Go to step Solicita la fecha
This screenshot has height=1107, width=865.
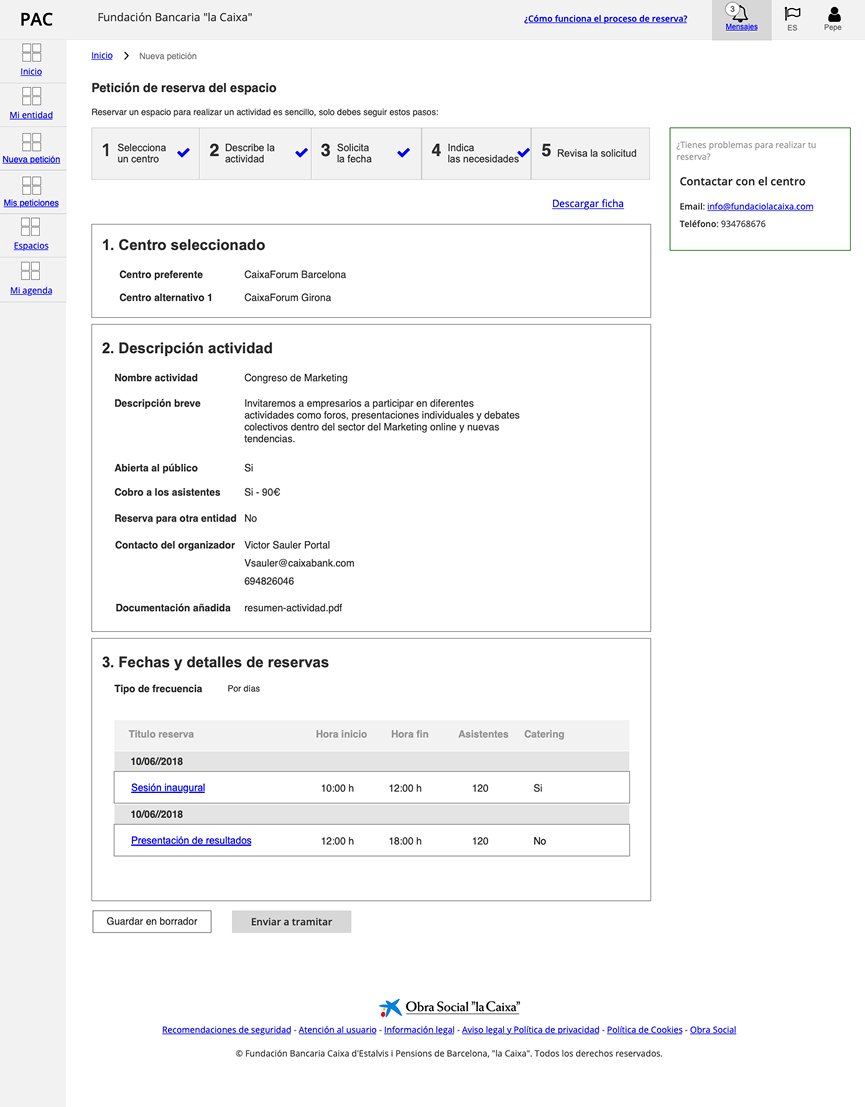(x=365, y=153)
